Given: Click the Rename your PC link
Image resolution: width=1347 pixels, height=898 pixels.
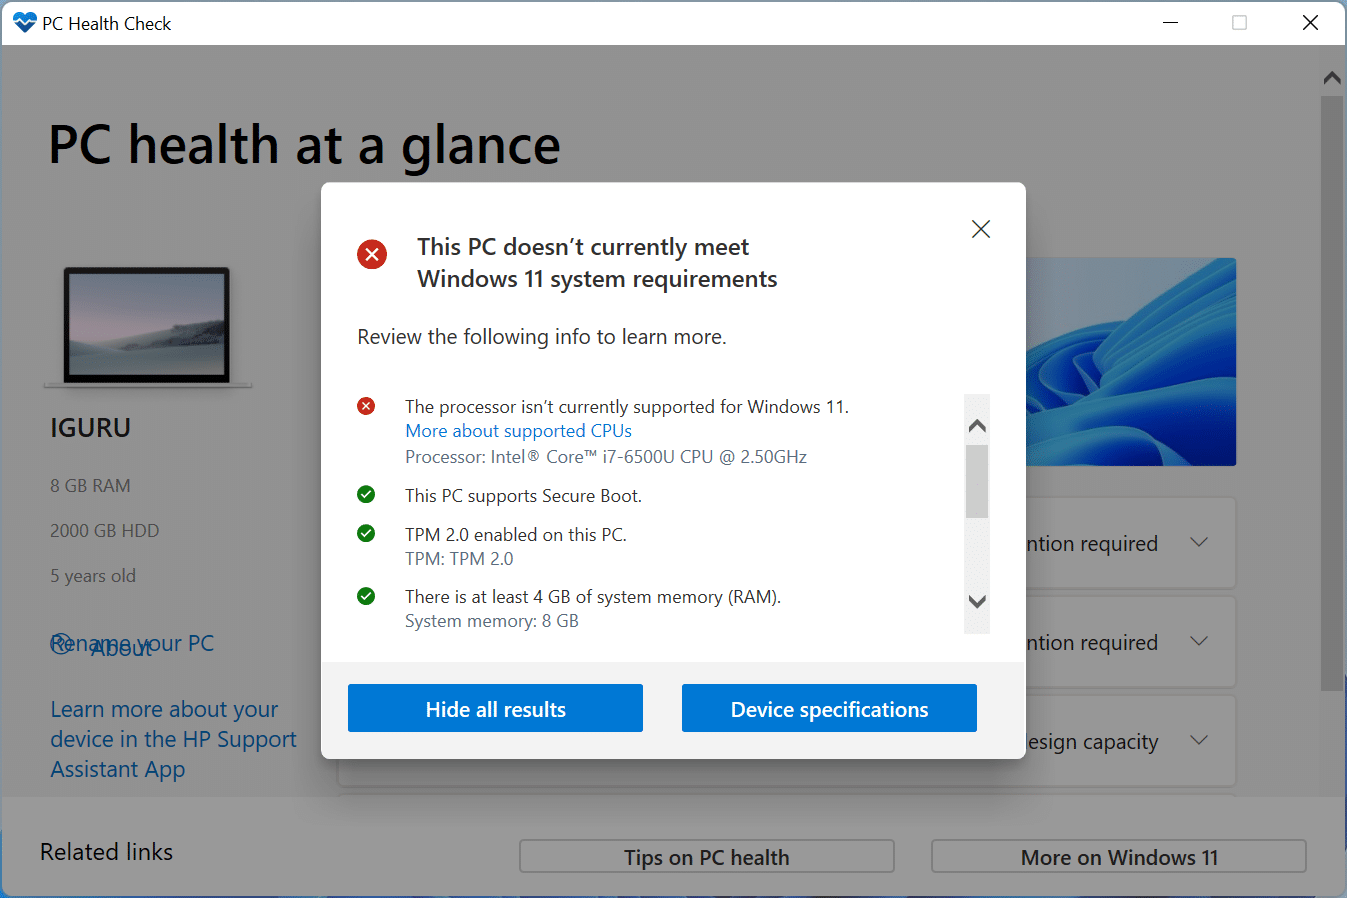Looking at the screenshot, I should pyautogui.click(x=132, y=643).
